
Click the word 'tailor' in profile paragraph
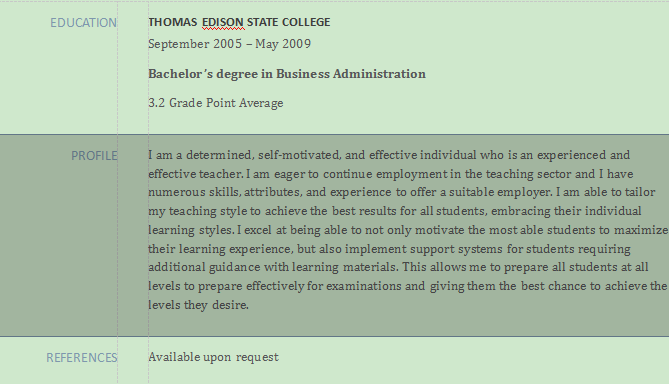pos(640,192)
